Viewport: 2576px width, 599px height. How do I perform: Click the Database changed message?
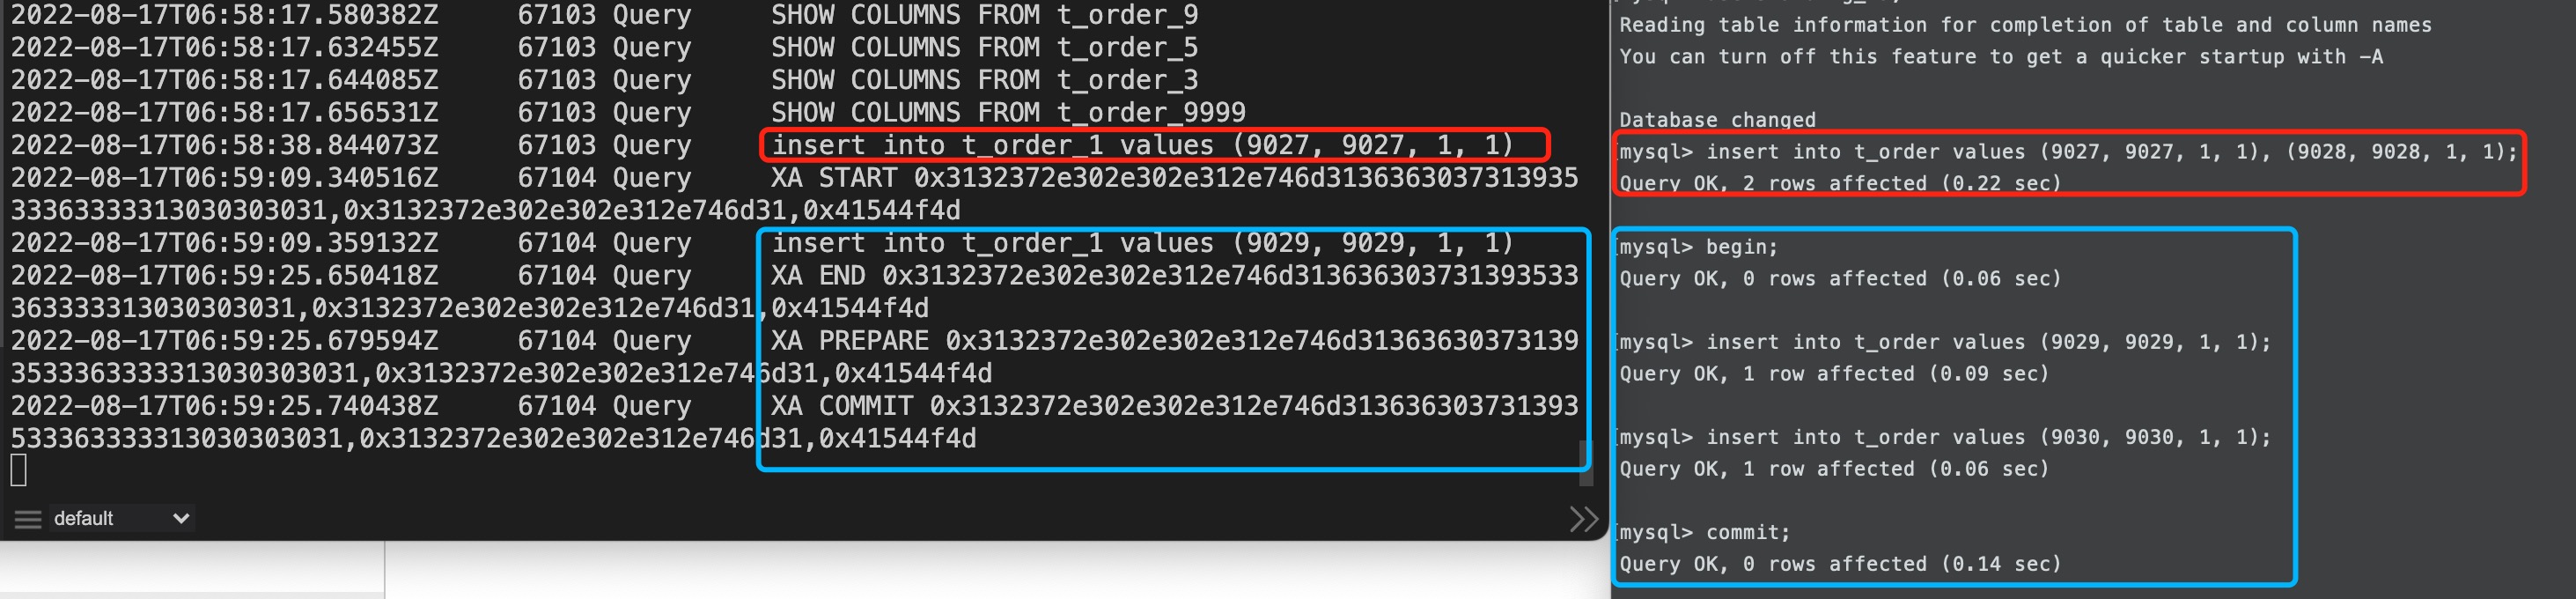(1717, 120)
